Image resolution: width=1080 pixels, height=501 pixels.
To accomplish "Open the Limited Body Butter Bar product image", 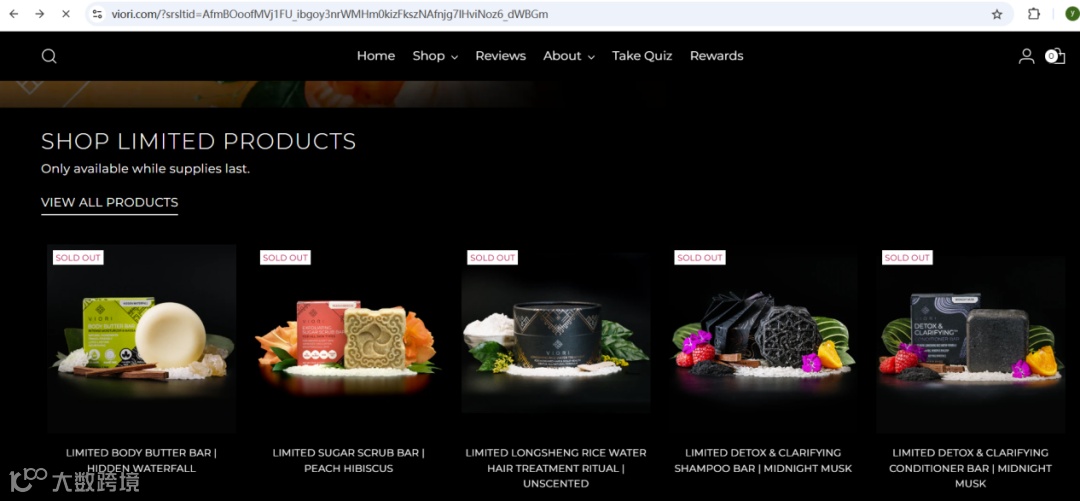I will point(141,338).
